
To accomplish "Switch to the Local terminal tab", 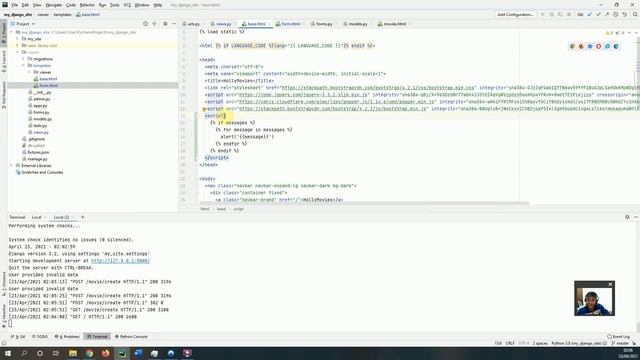I will click(x=37, y=217).
